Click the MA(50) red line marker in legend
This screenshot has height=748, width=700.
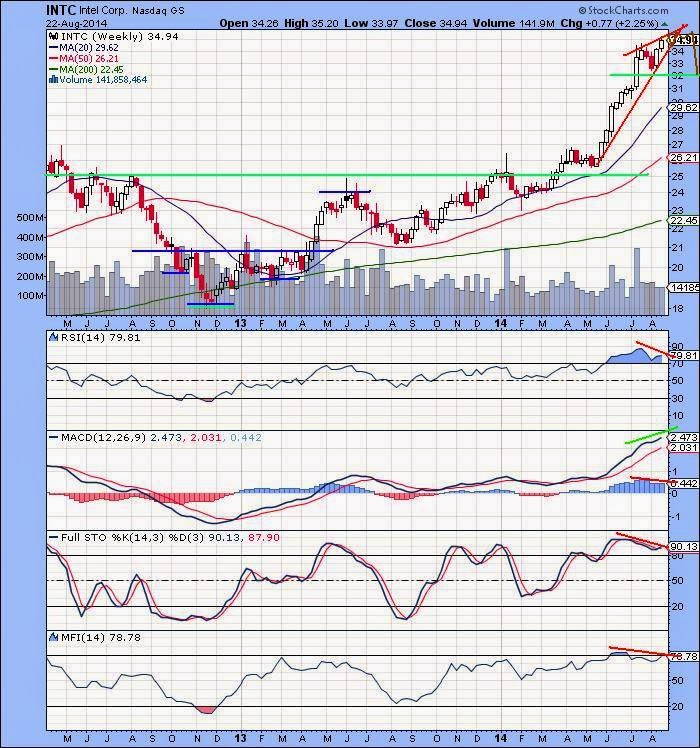pyautogui.click(x=53, y=58)
